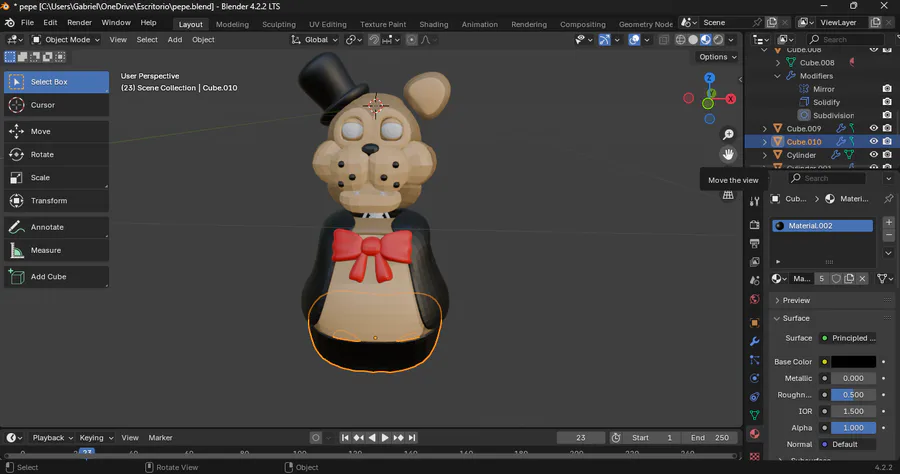This screenshot has width=900, height=474.
Task: Open the World properties tab
Action: coord(755,299)
